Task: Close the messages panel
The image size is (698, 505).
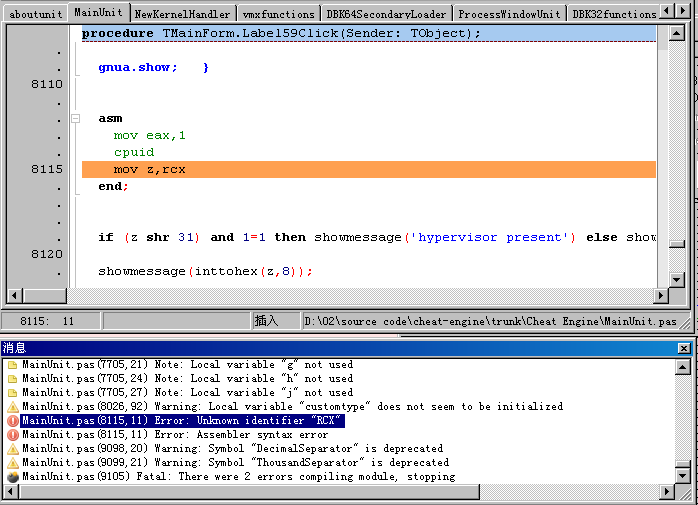Action: tap(683, 348)
